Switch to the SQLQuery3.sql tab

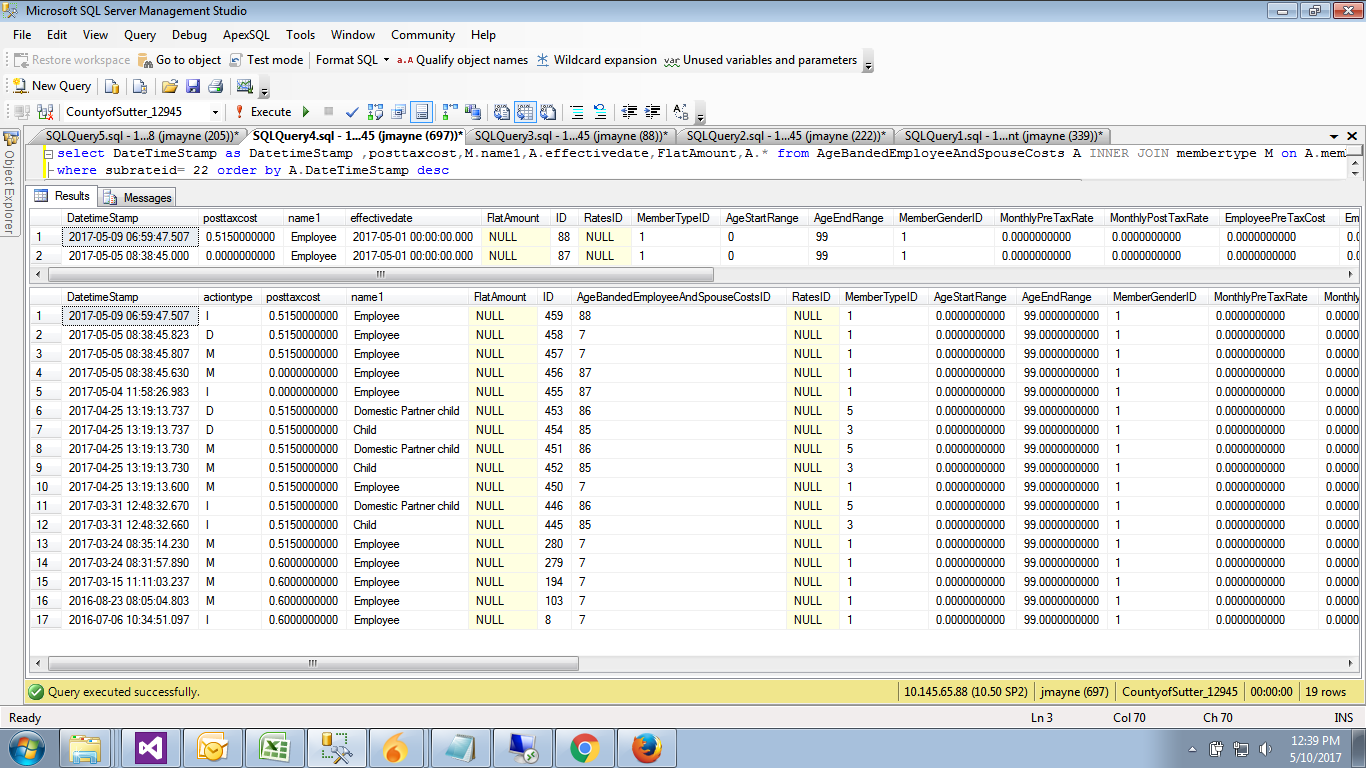tap(570, 136)
